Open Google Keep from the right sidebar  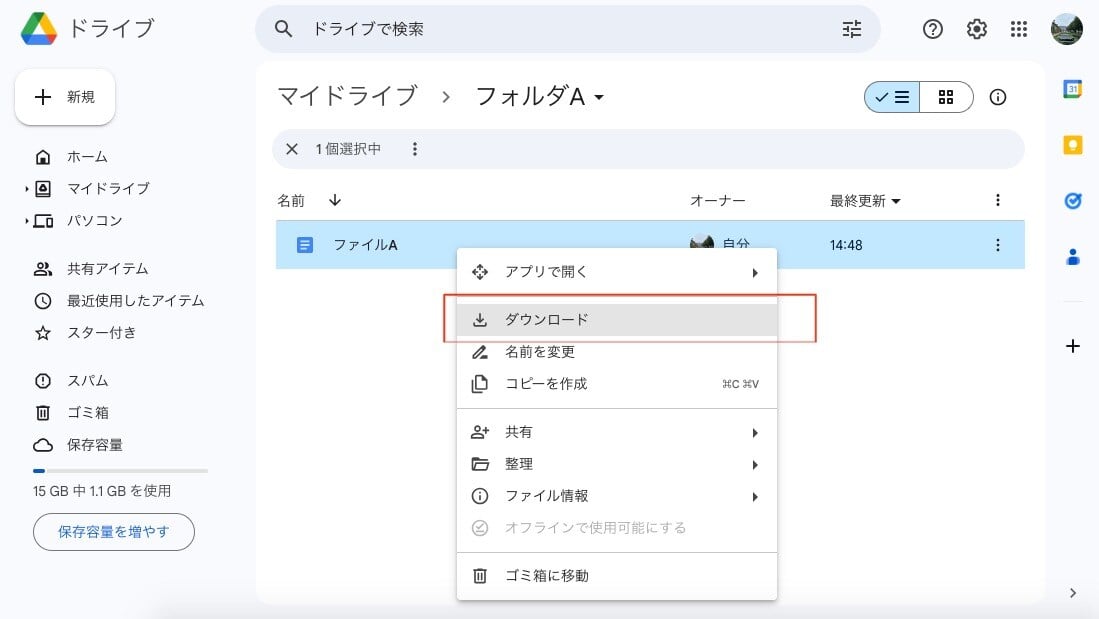click(x=1072, y=144)
